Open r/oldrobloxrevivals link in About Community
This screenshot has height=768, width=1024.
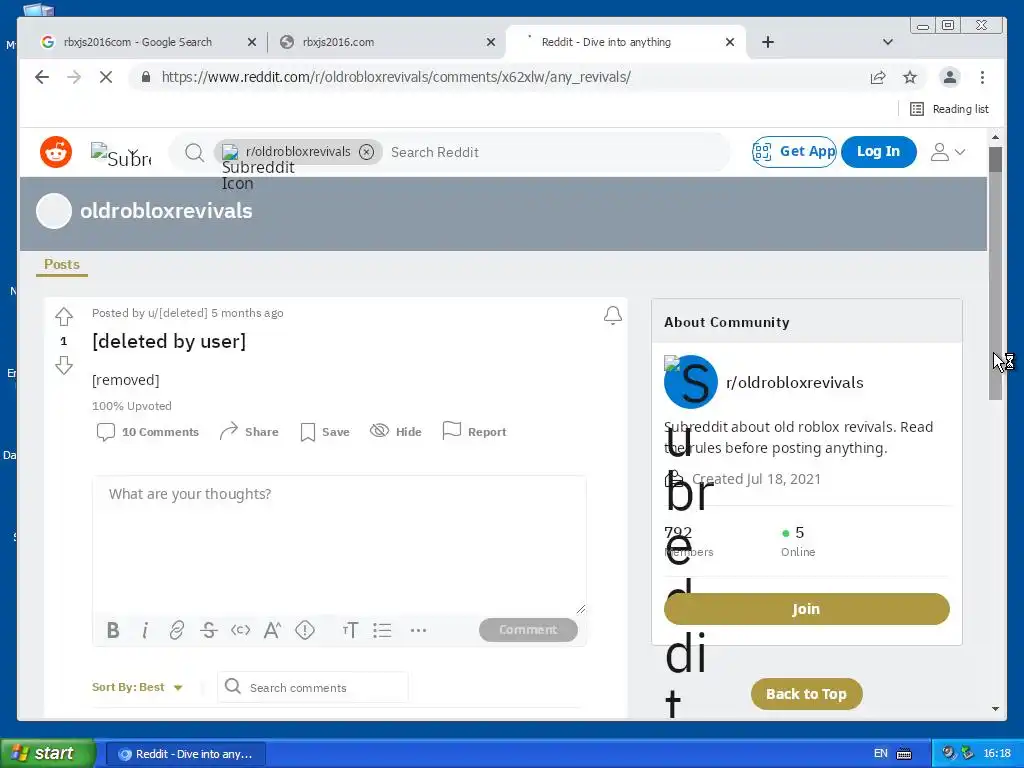coord(794,383)
